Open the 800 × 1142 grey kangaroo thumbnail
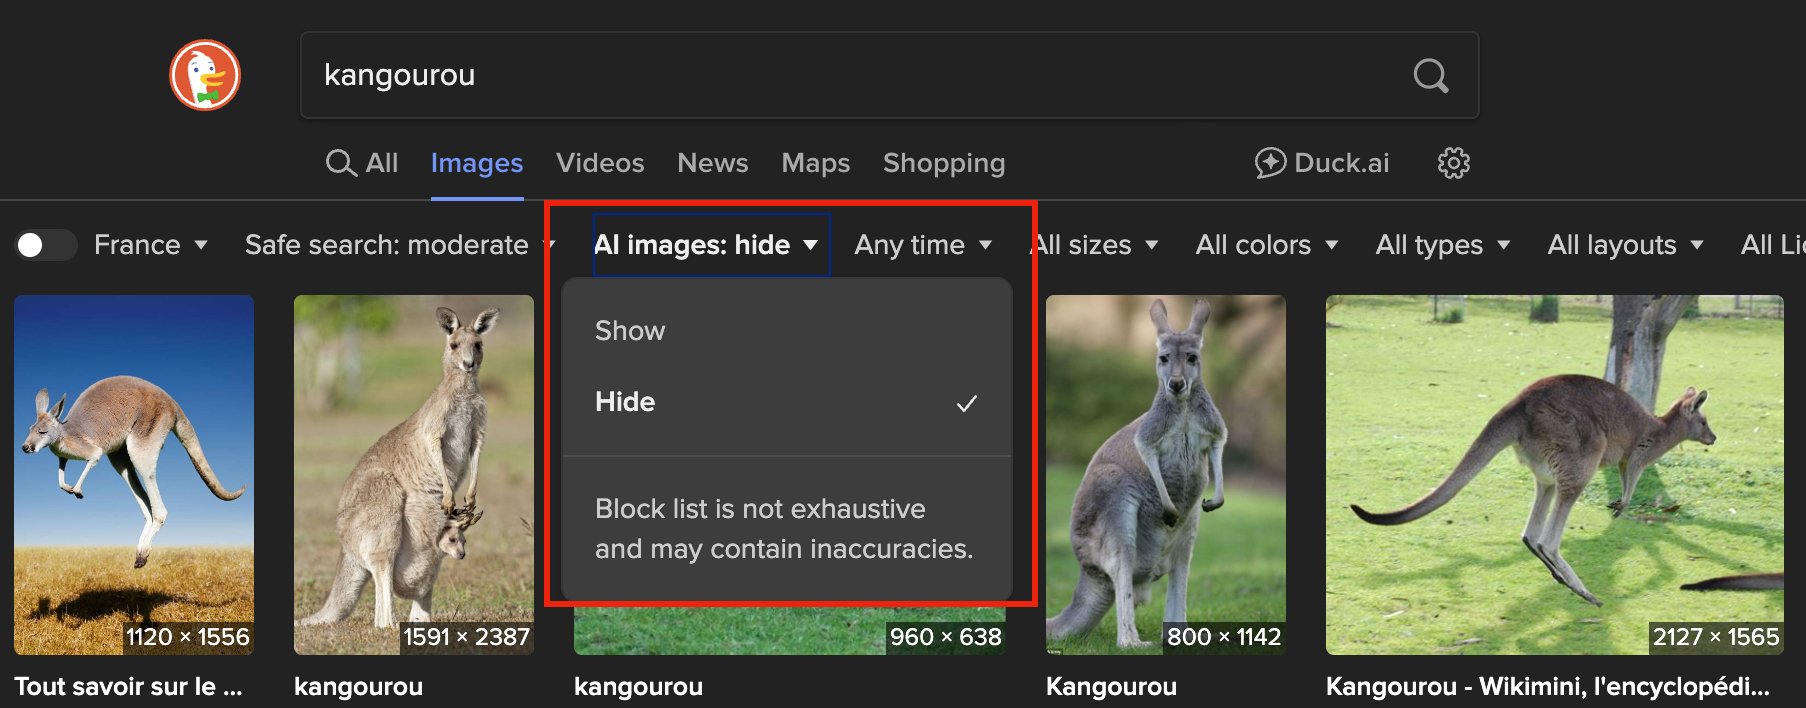The width and height of the screenshot is (1806, 708). (1166, 475)
